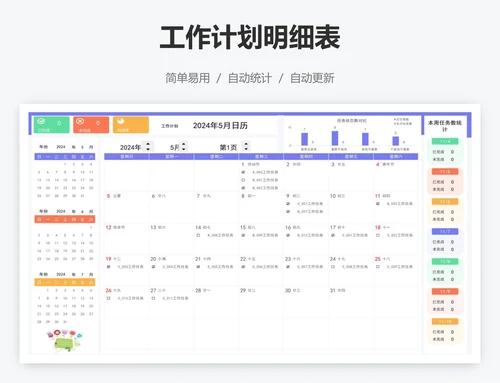Click the green 11/8 stats label
500x383 pixels.
point(445,261)
